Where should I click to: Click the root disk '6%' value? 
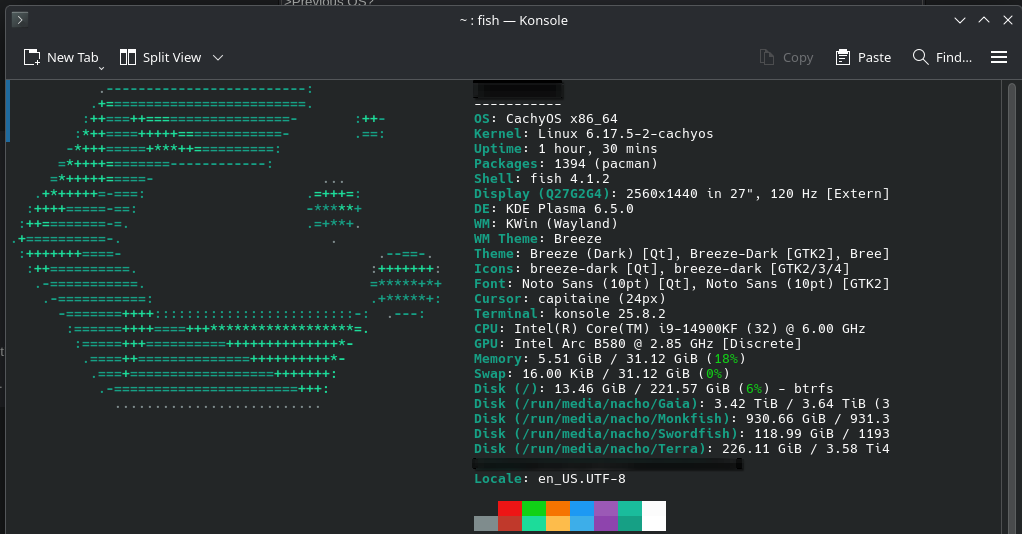[x=754, y=389]
